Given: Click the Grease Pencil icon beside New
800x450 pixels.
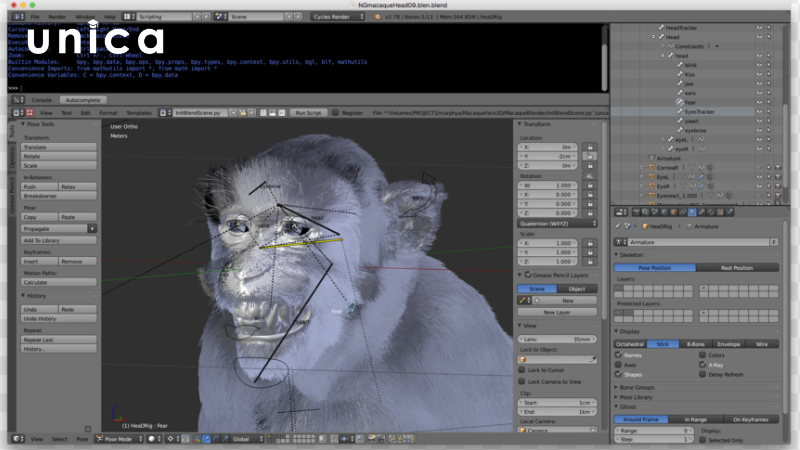Looking at the screenshot, I should coord(522,299).
